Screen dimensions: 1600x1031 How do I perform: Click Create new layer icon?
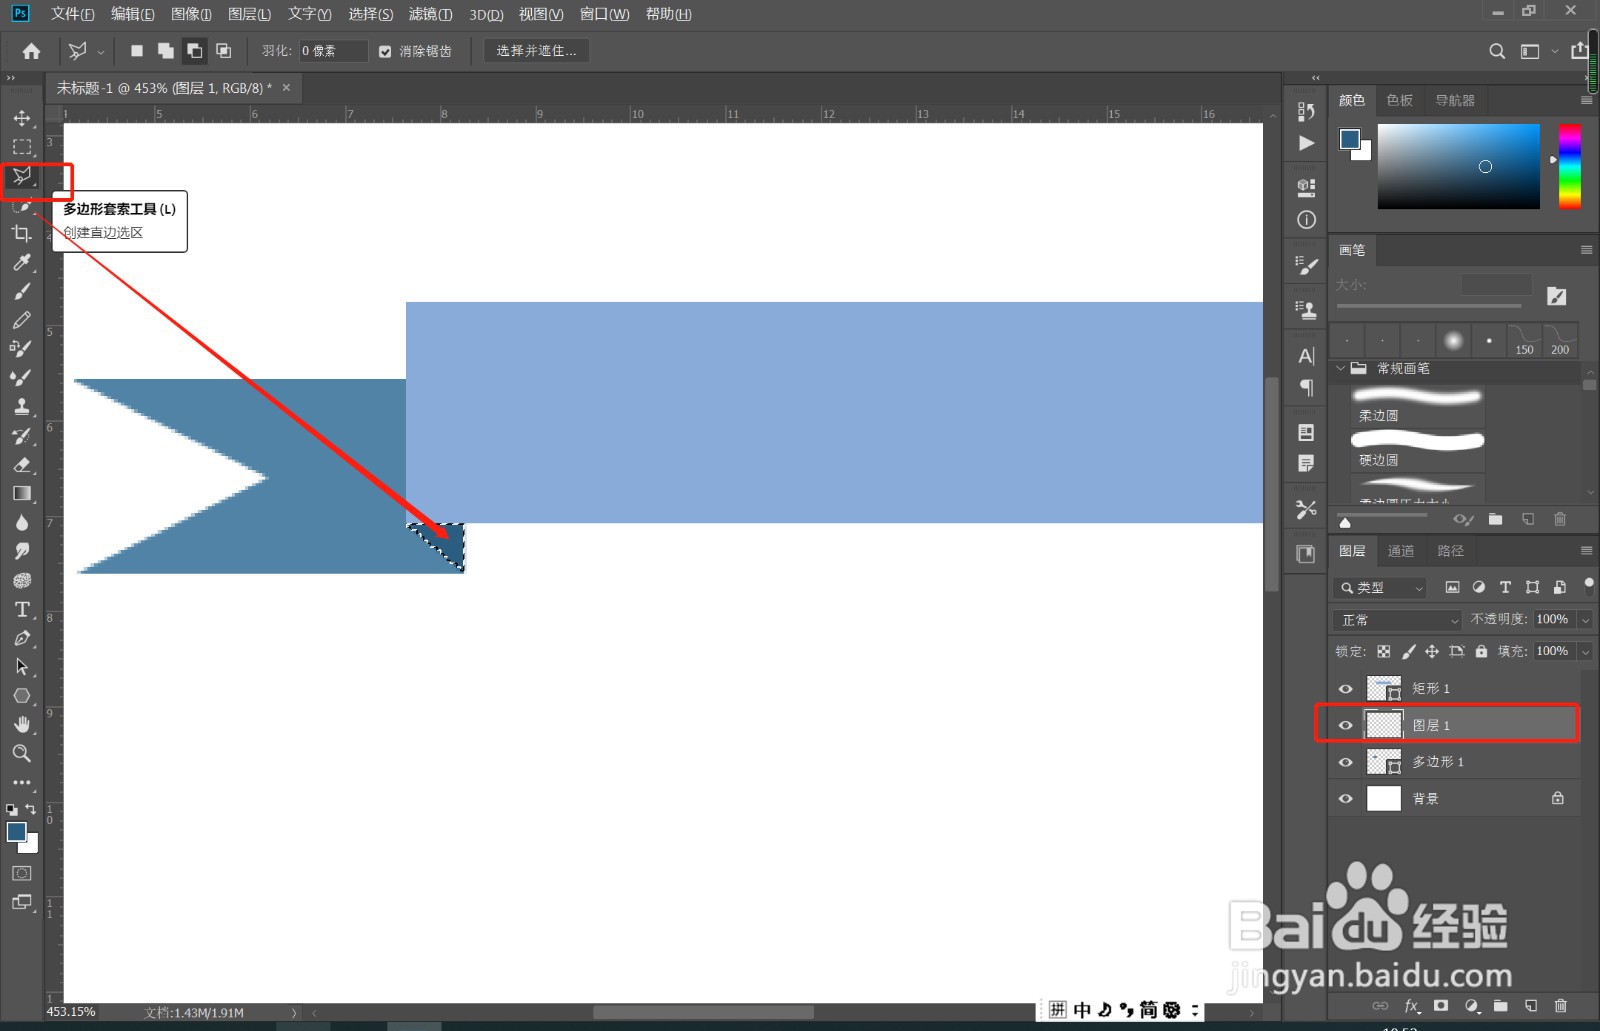(1531, 1005)
